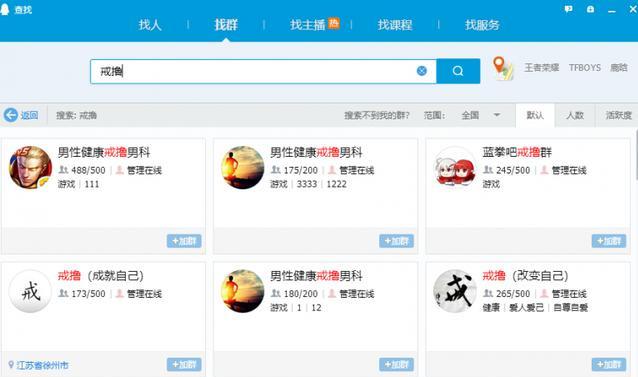Screen dimensions: 638x377
Task: Click 管理在线 admin icon in 265/500 card
Action: tap(544, 294)
